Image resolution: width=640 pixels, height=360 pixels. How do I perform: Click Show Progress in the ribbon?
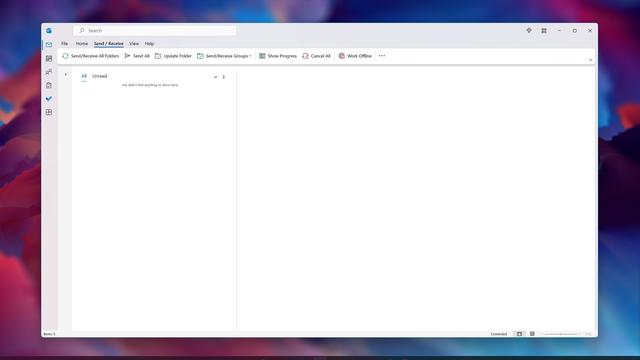(278, 56)
